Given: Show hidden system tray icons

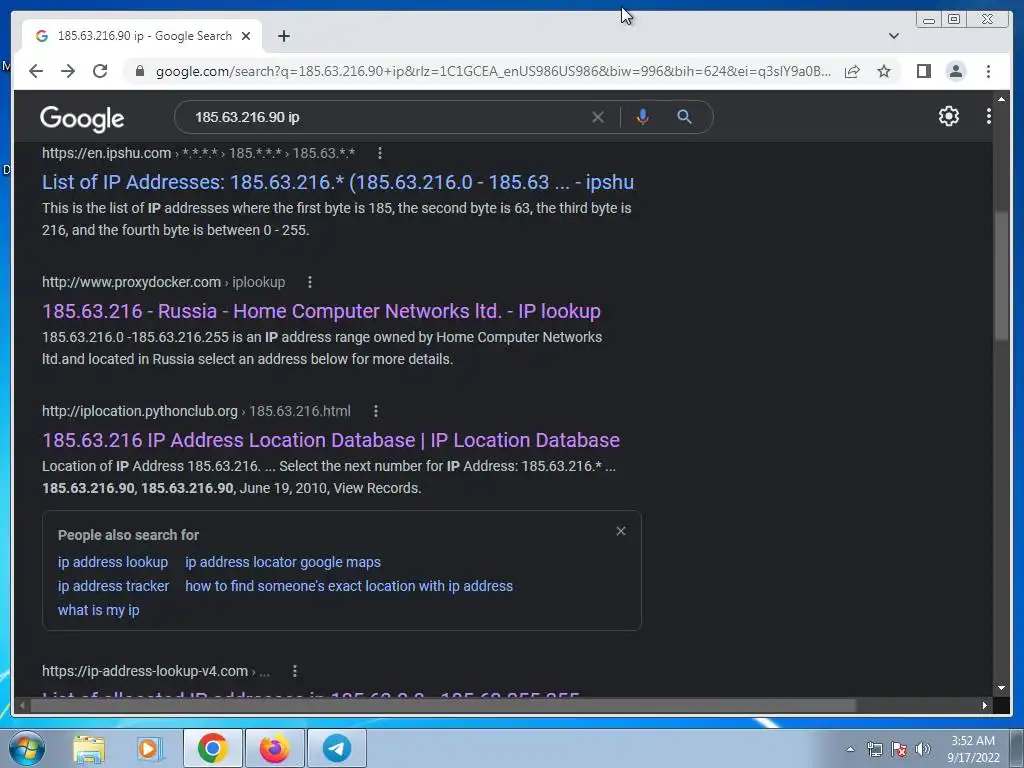Looking at the screenshot, I should pyautogui.click(x=850, y=750).
